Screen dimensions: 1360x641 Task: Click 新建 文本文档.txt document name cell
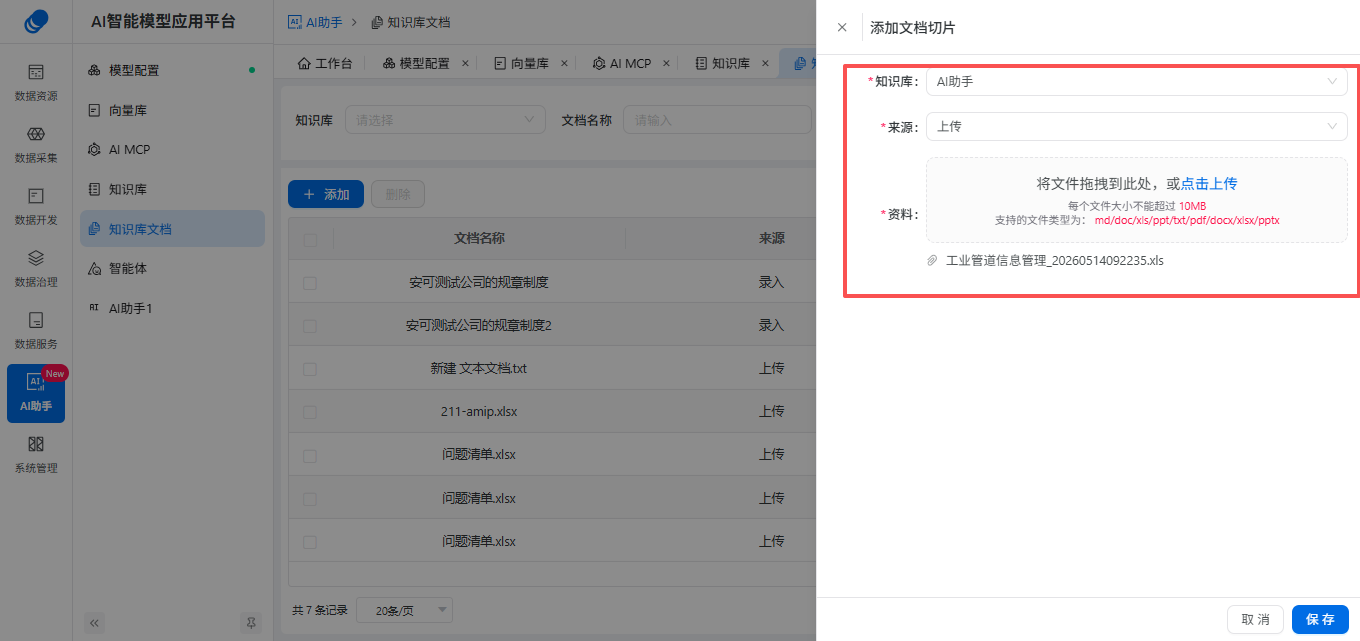pos(479,368)
